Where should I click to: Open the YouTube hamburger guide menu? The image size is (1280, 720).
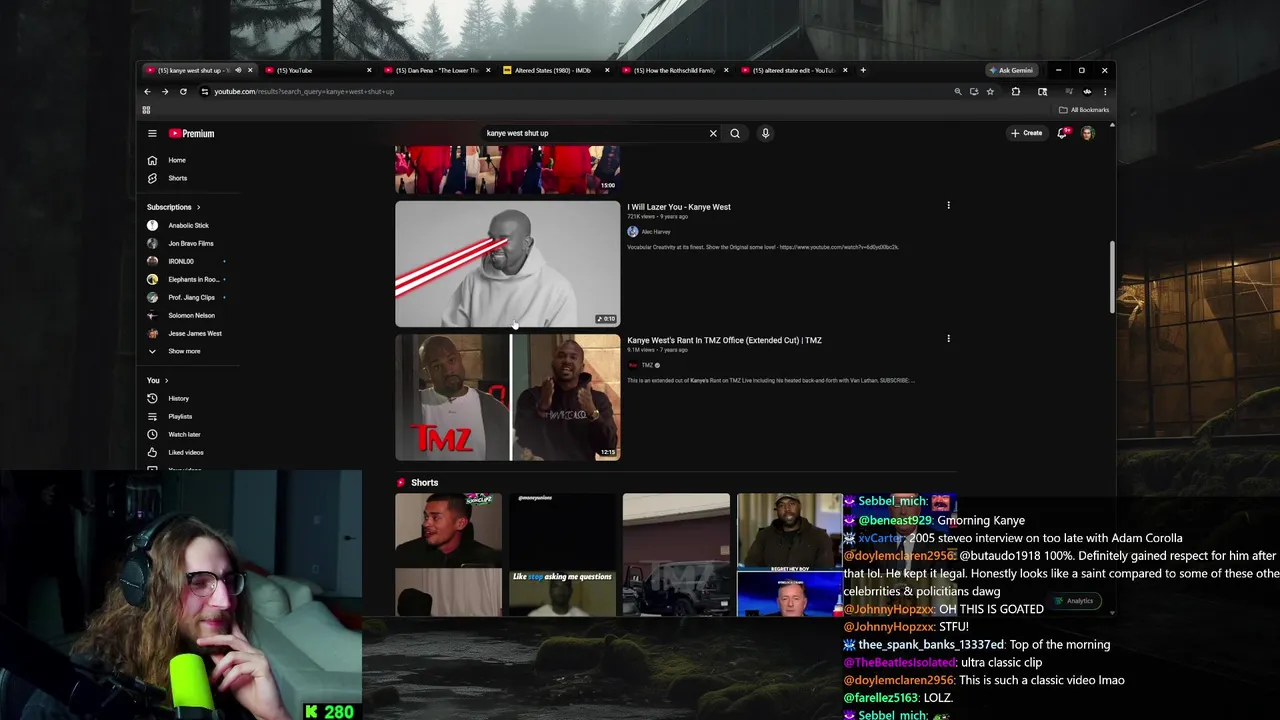[x=152, y=133]
